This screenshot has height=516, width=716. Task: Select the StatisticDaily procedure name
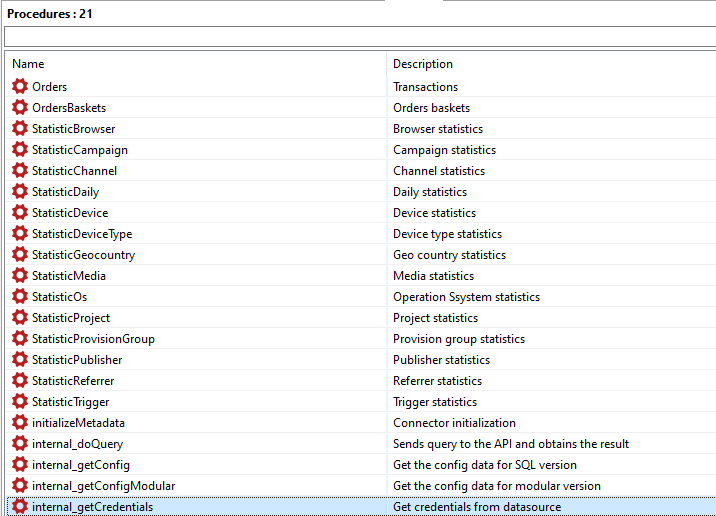click(x=65, y=192)
